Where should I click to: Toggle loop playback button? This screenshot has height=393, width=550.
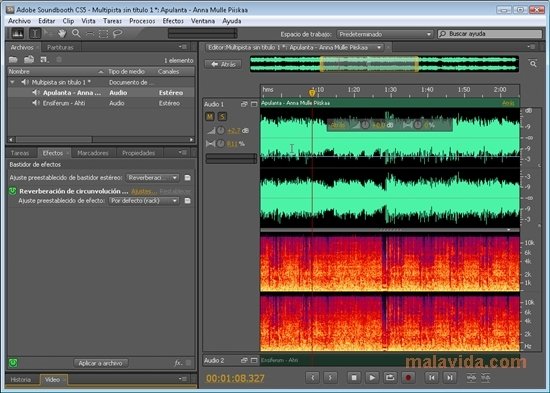click(x=390, y=378)
